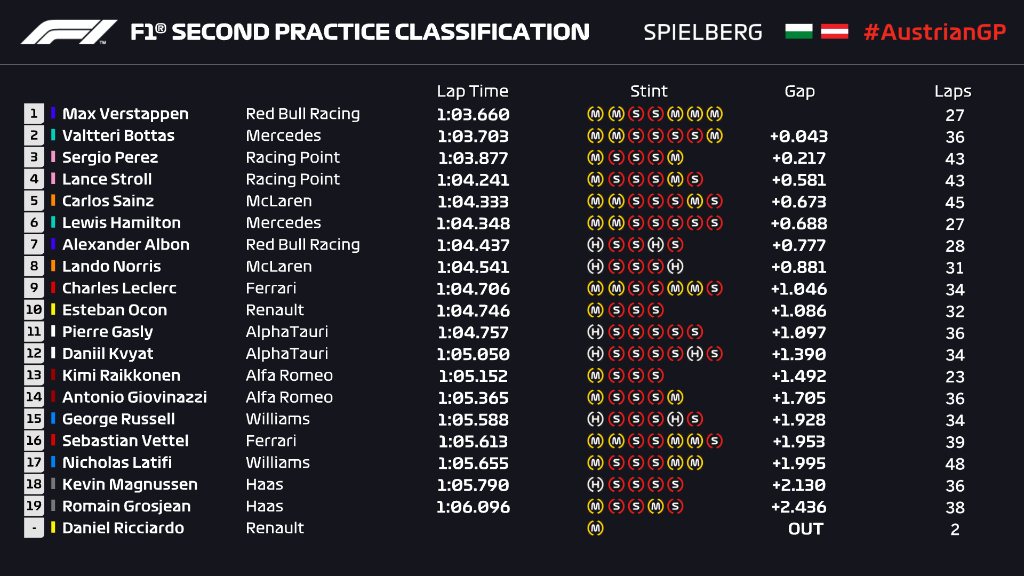Select first medium tyre icon in Raikkonen's row
The width and height of the screenshot is (1024, 576).
pos(595,376)
